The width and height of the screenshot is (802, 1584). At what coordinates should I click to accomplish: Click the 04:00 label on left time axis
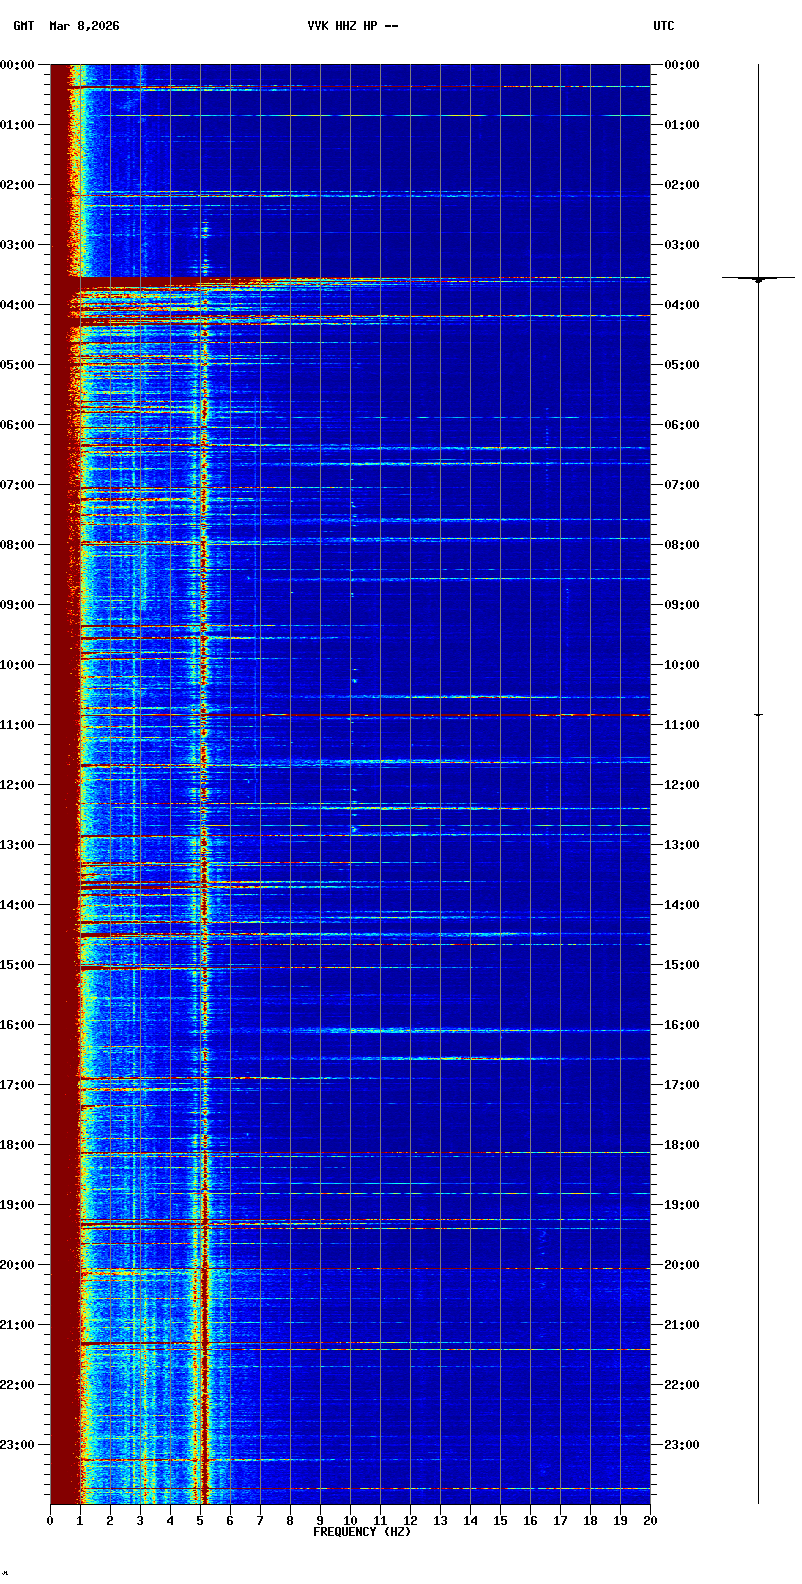coord(17,305)
